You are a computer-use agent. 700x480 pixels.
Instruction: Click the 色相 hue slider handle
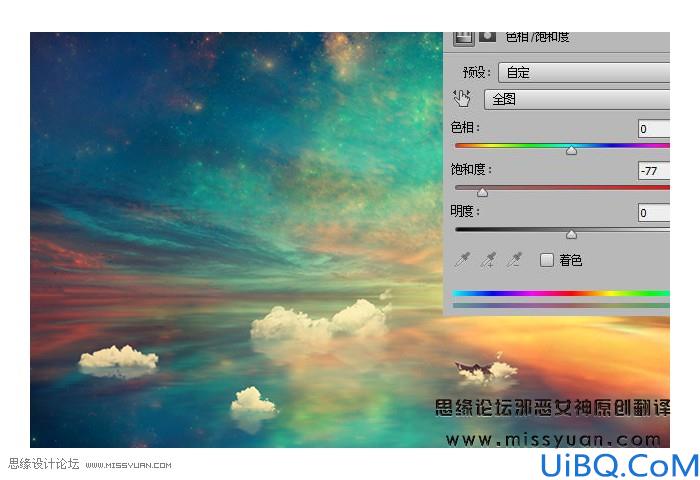click(571, 150)
